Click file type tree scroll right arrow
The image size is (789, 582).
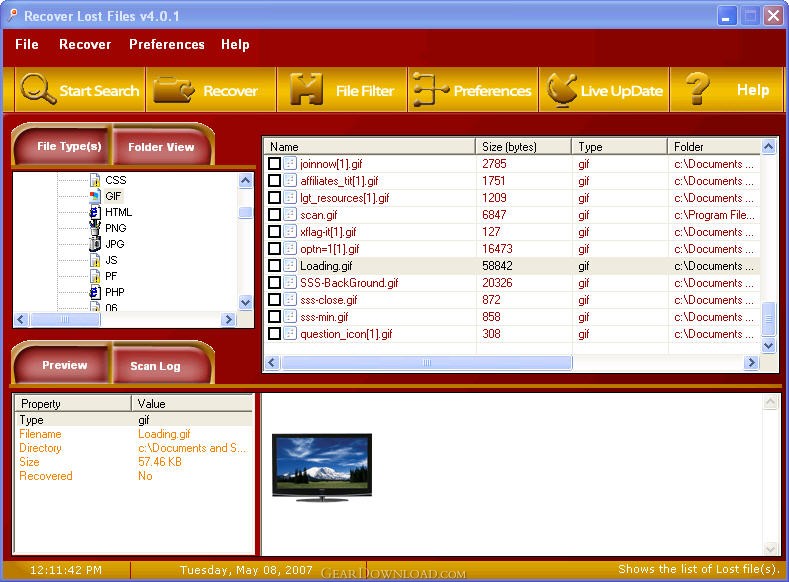(x=228, y=319)
